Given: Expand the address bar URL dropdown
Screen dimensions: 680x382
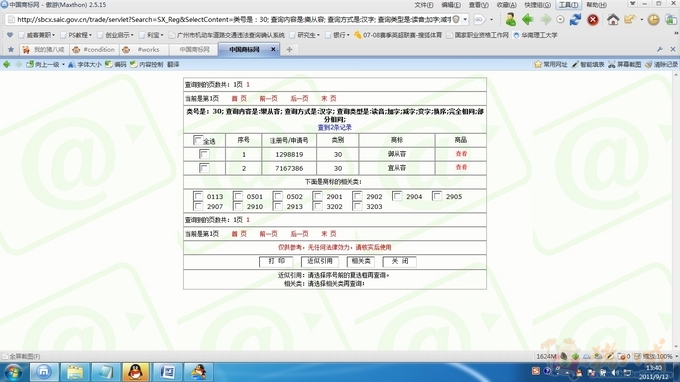Looking at the screenshot, I should tap(465, 20).
